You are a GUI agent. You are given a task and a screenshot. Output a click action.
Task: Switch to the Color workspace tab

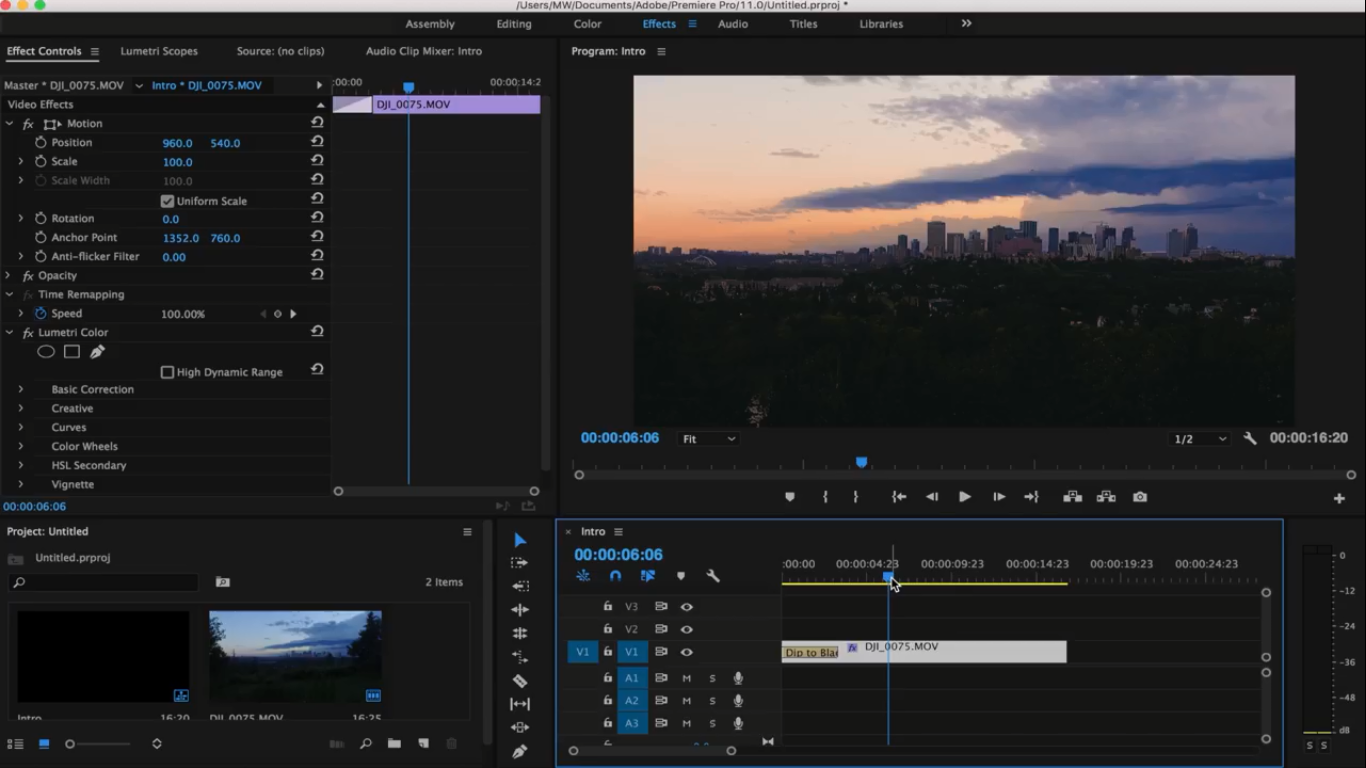point(587,24)
